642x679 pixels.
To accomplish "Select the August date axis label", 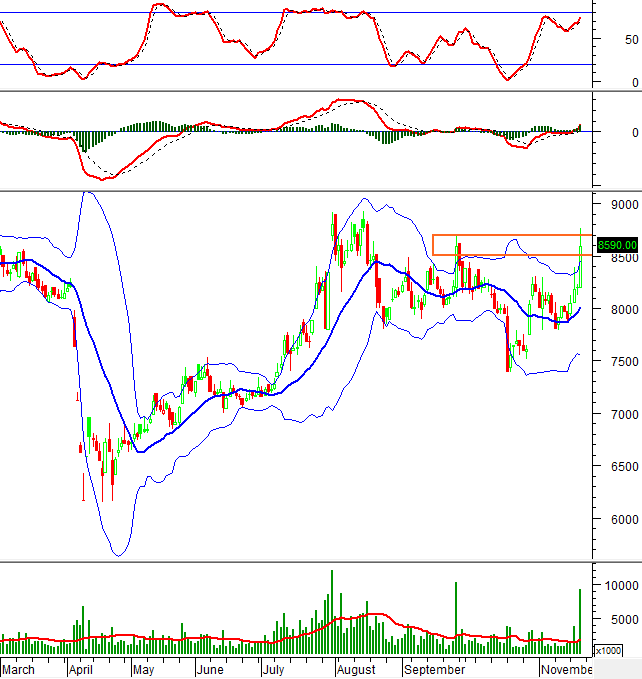I will (357, 669).
